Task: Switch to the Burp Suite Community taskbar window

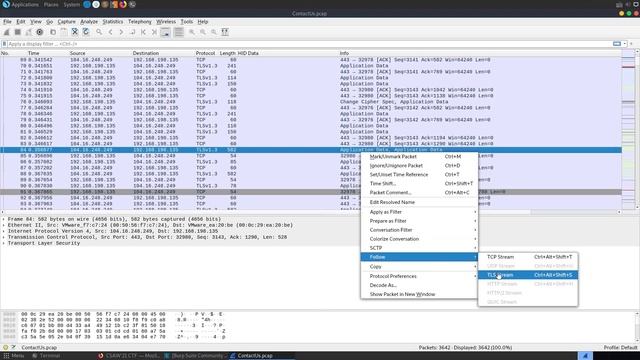Action: click(195, 356)
